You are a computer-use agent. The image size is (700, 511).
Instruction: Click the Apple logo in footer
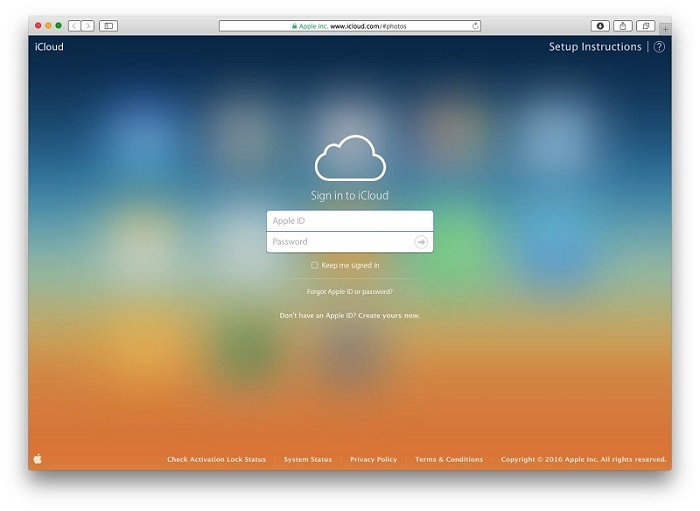coord(38,459)
